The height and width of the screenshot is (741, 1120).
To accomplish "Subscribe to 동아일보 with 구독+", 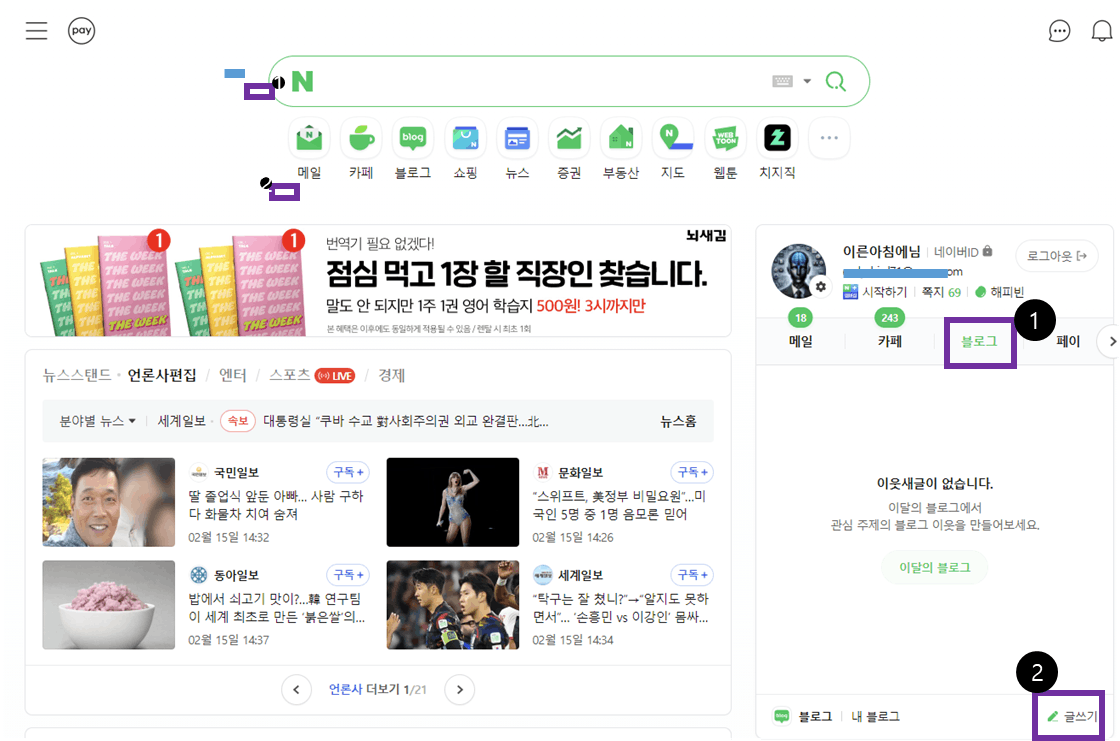I will click(x=349, y=575).
